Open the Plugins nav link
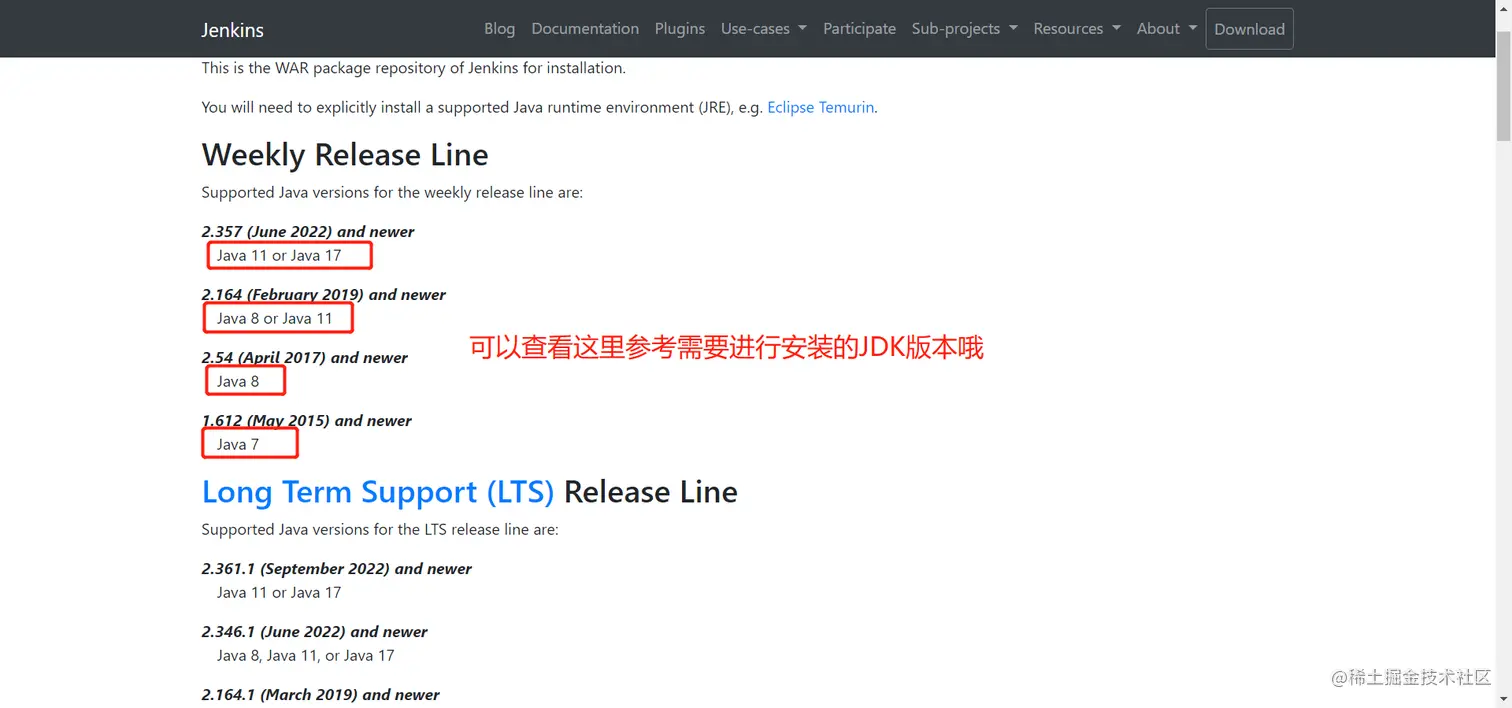 click(x=680, y=29)
